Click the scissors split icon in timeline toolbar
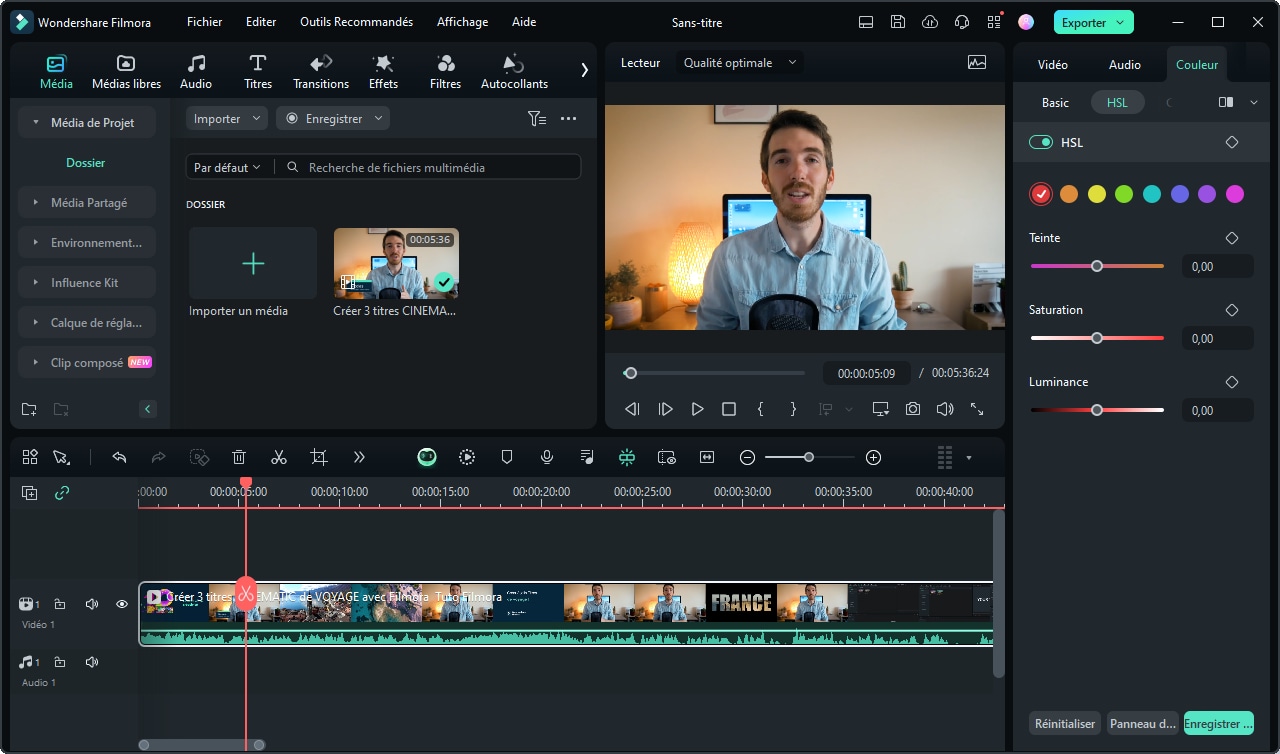The image size is (1280, 754). (x=279, y=457)
